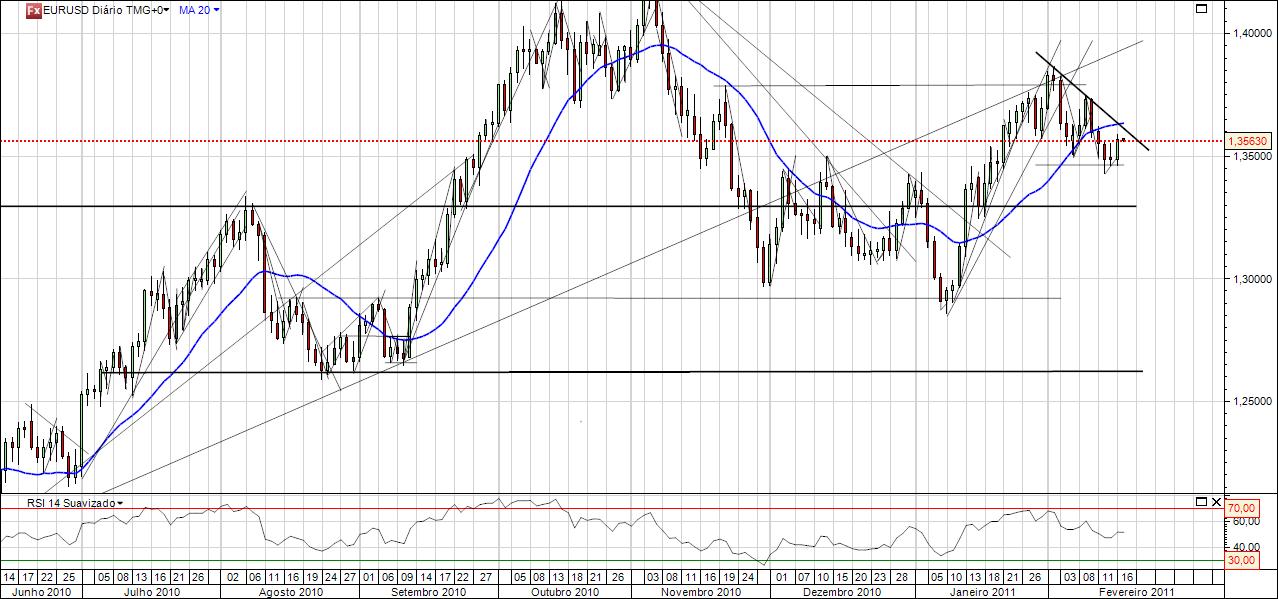1278x599 pixels.
Task: Click the 1,35000 price axis label
Action: 1254,156
